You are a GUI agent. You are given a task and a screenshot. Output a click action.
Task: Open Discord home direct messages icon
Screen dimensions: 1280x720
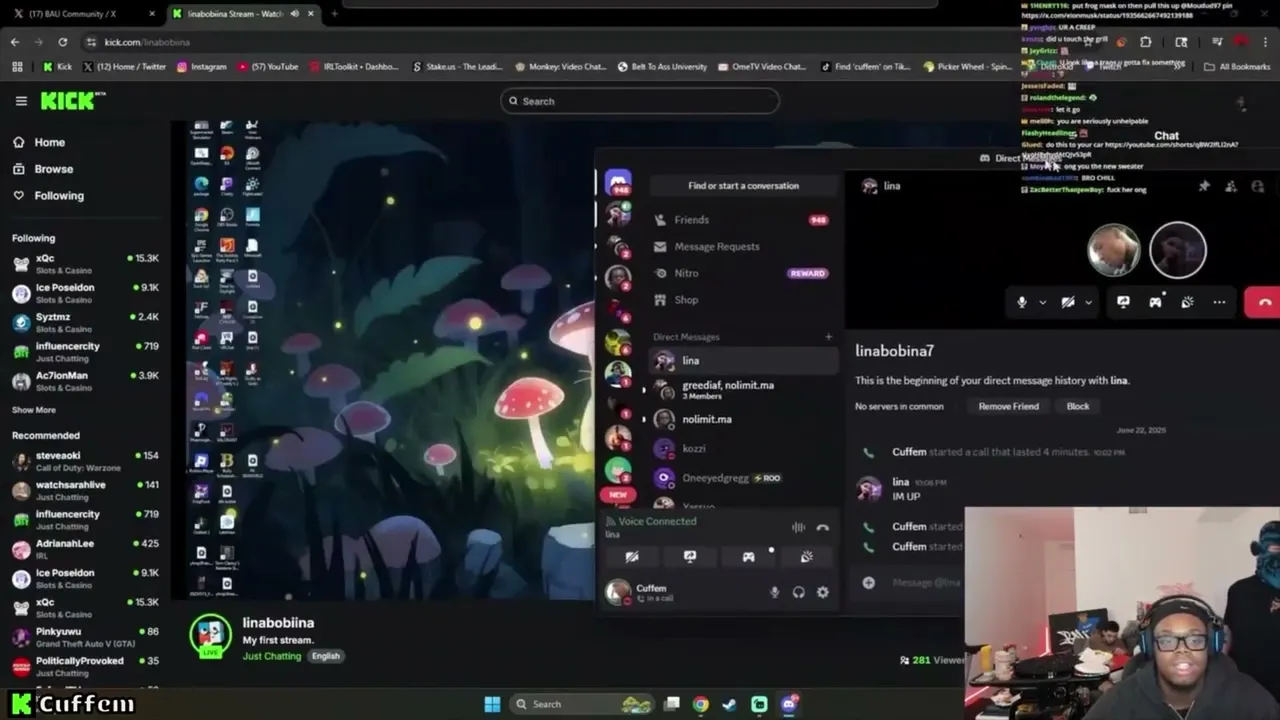(618, 182)
